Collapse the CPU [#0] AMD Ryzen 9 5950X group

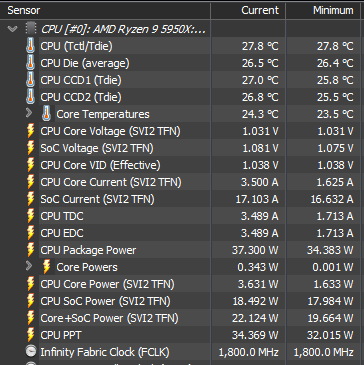click(12, 29)
